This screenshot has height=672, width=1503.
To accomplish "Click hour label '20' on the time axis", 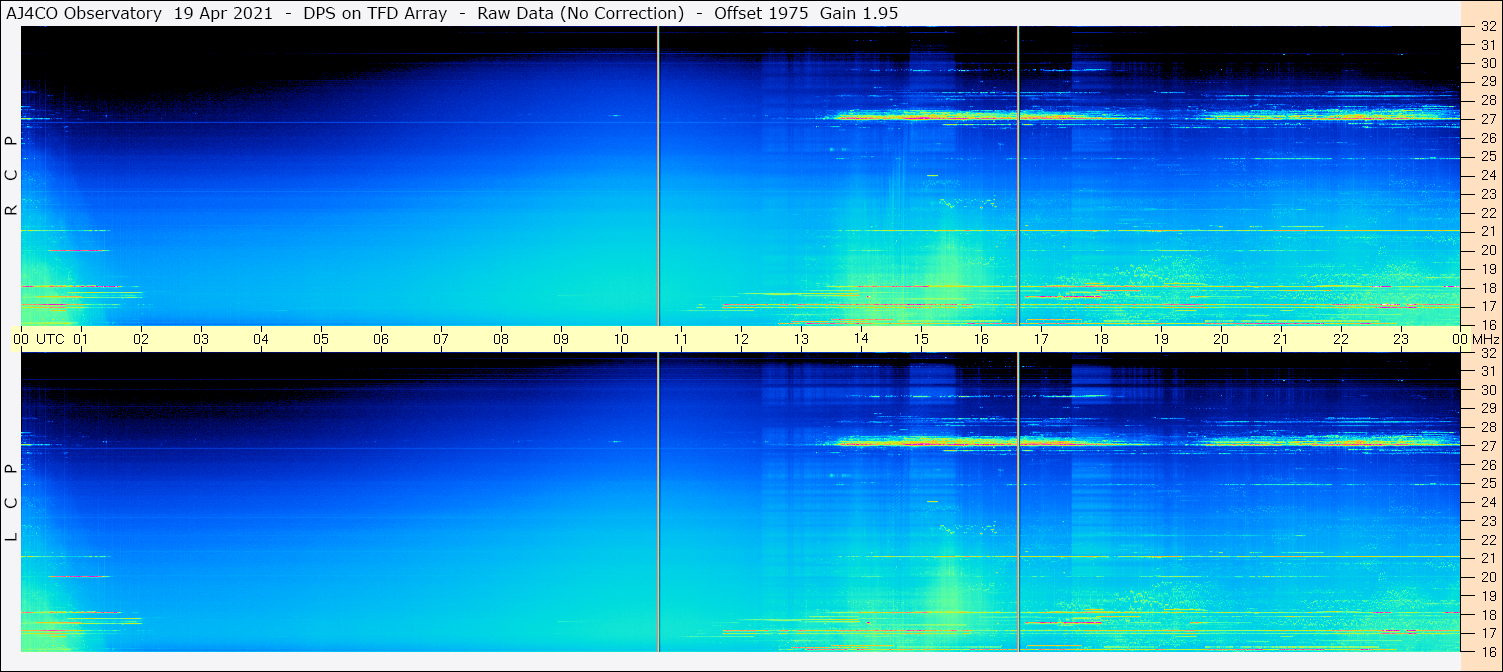I will [1221, 339].
